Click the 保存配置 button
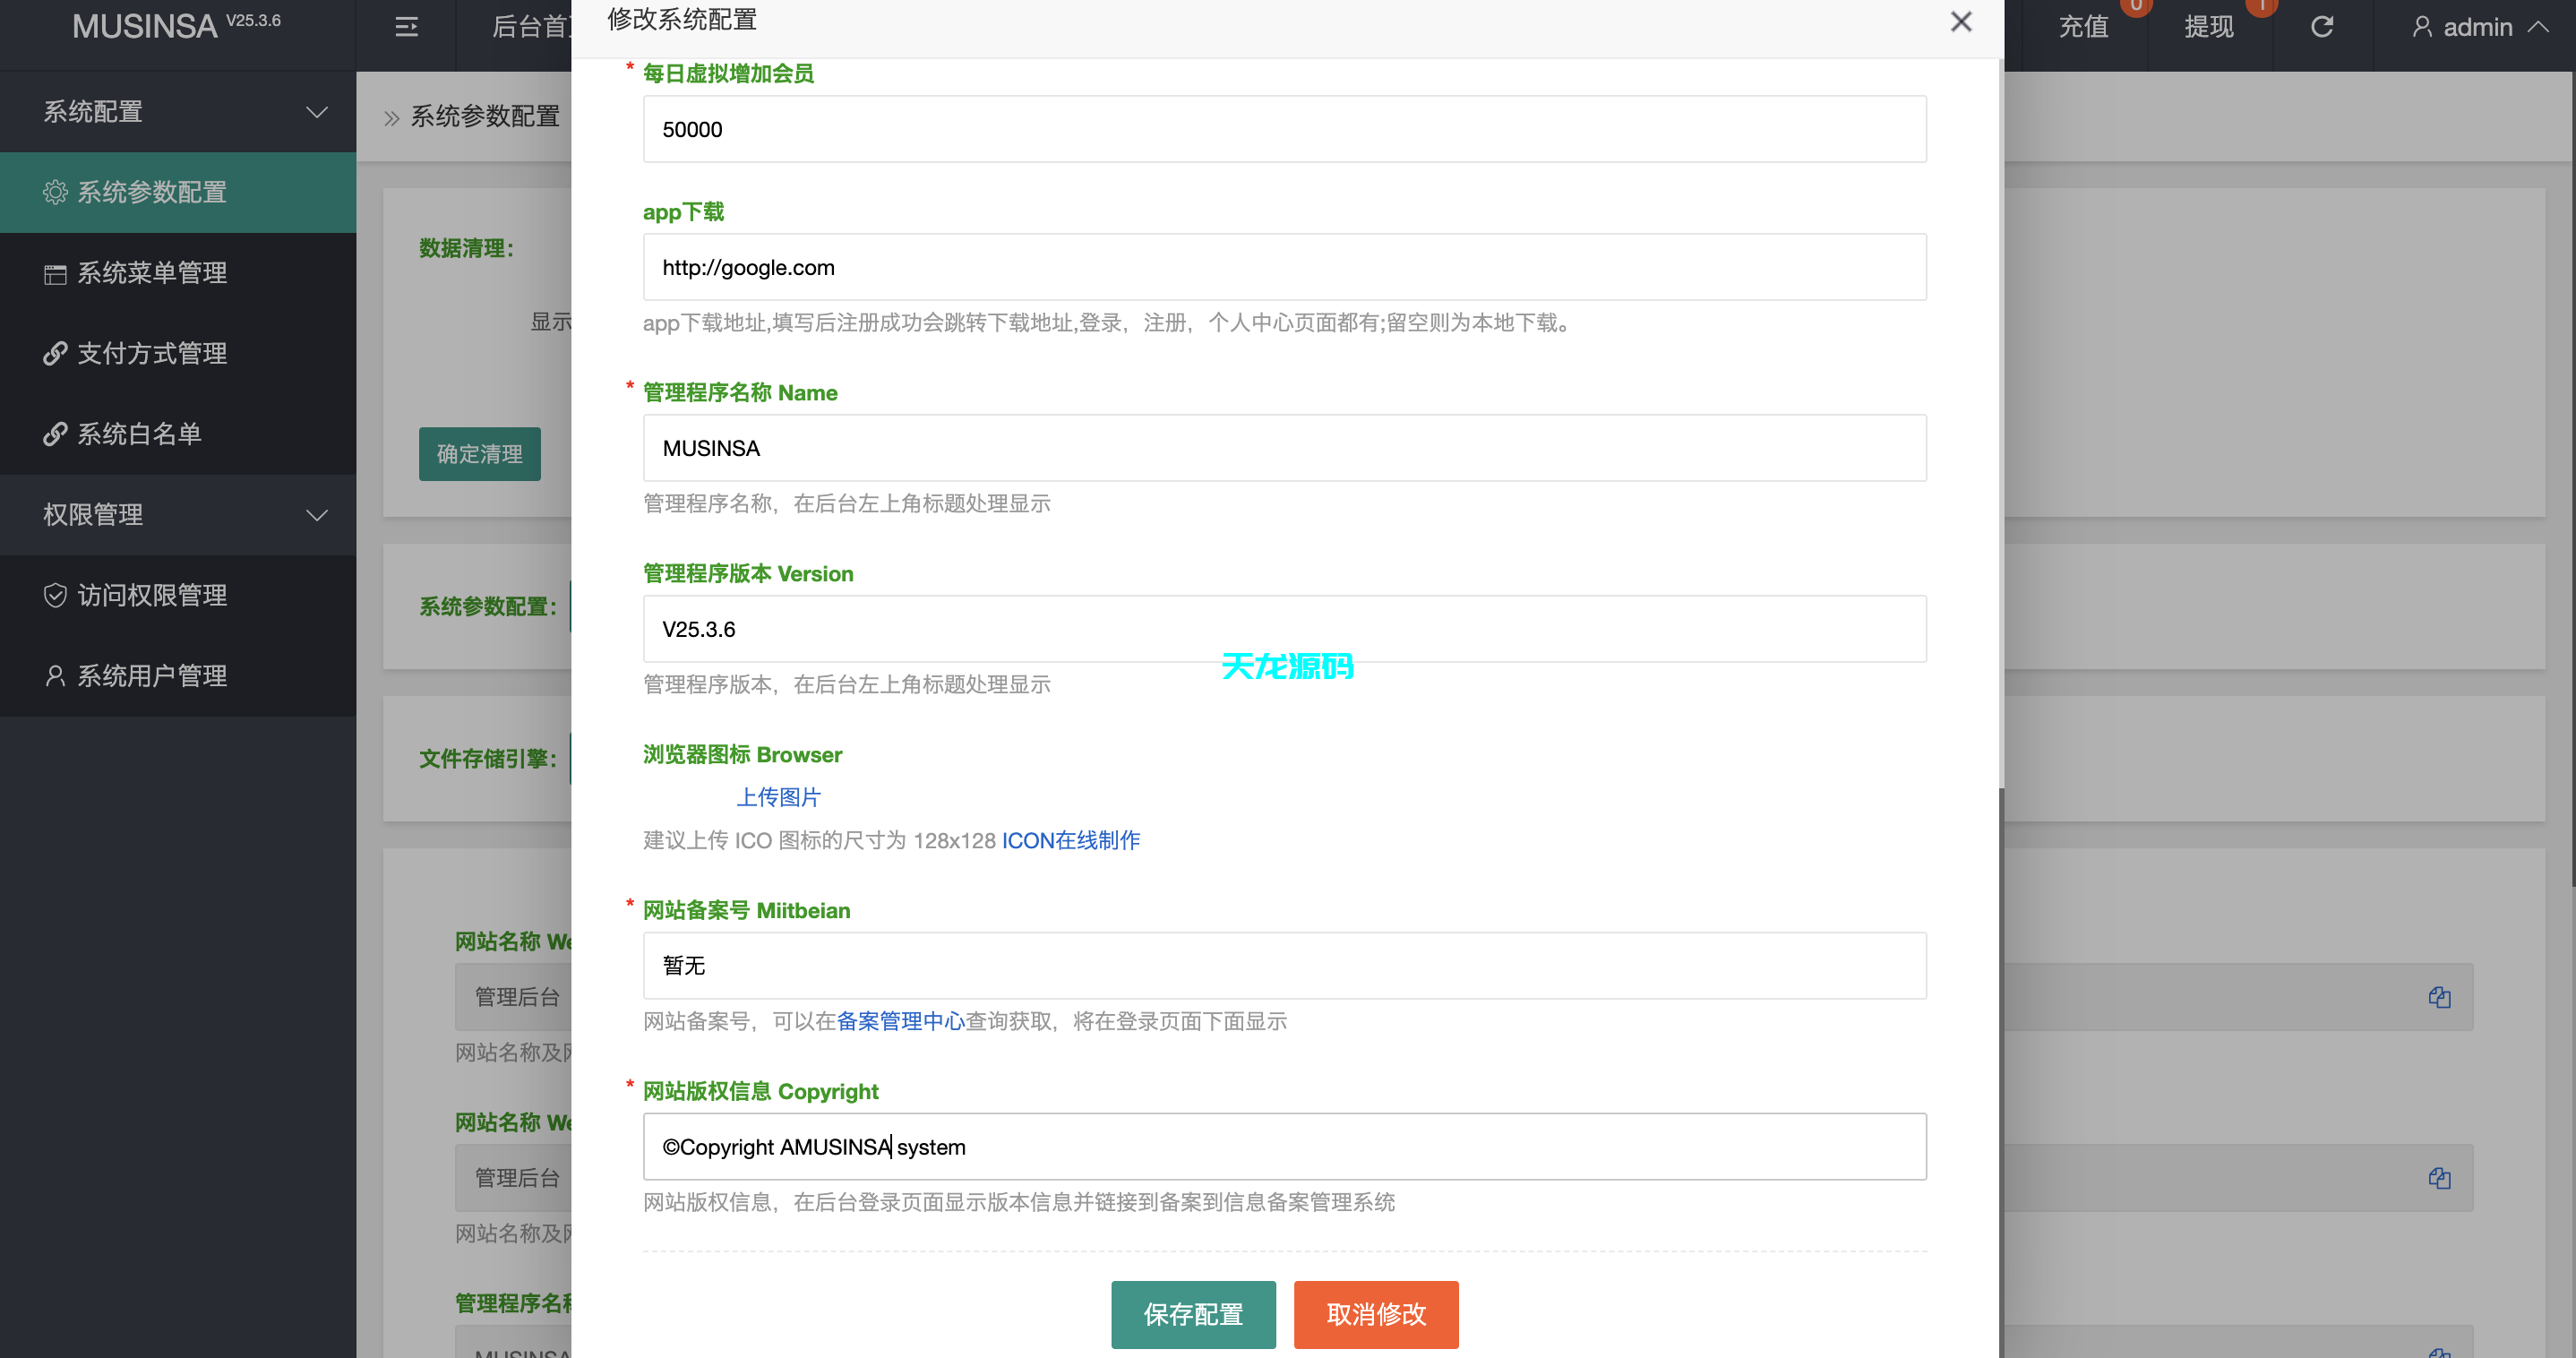The image size is (2576, 1358). 1193,1315
